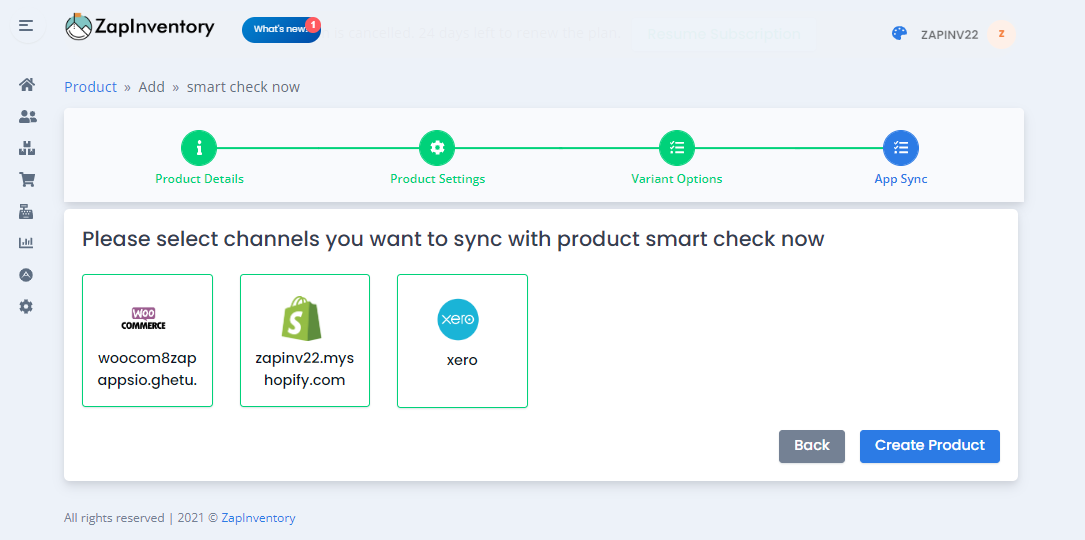Click the Shopify bag logo

pos(302,318)
